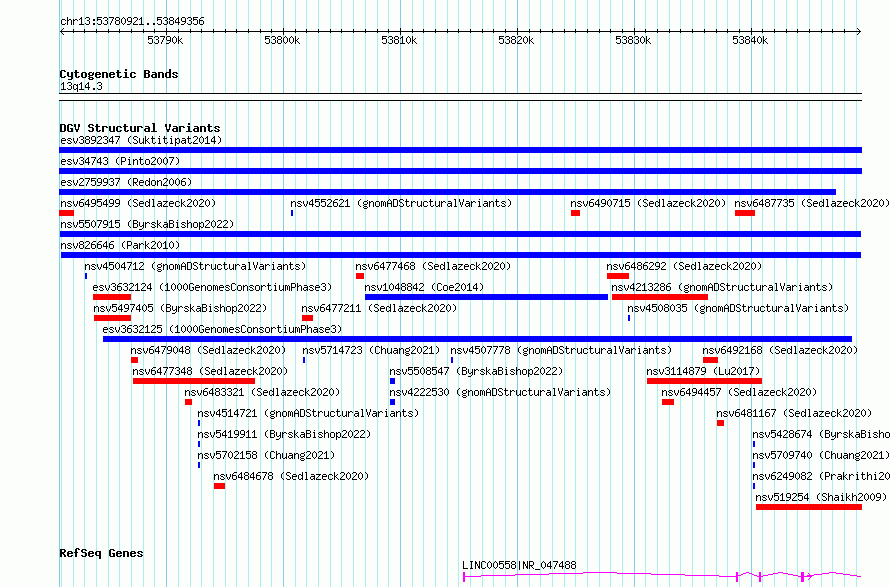This screenshot has width=890, height=587.
Task: Select nsv5702158 (Chuang2021) label
Action: click(x=266, y=455)
